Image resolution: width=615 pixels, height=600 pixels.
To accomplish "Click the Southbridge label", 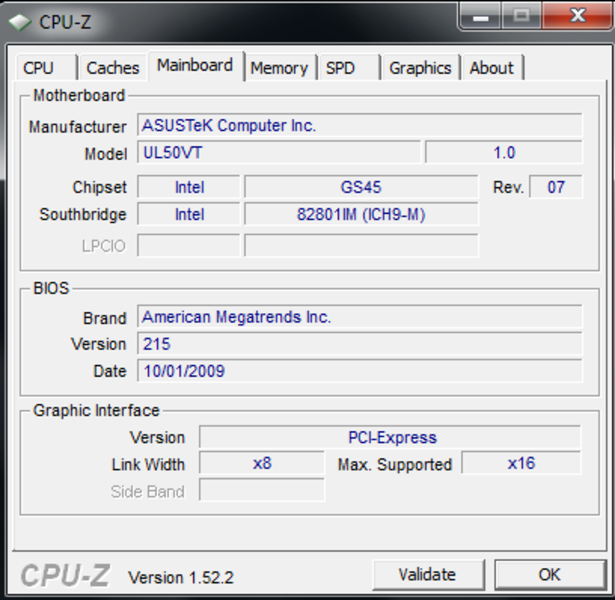I will click(x=83, y=215).
